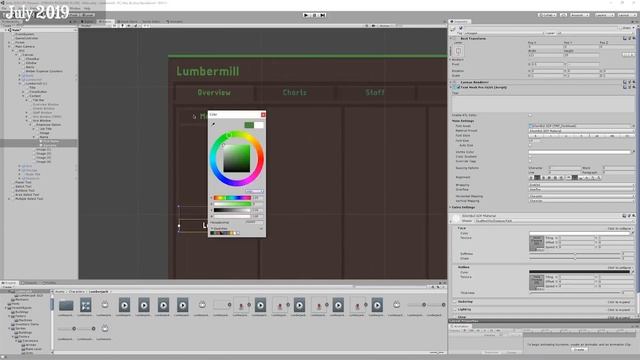The height and width of the screenshot is (360, 640).
Task: Click the Vertex Color swatch field
Action: click(x=580, y=152)
